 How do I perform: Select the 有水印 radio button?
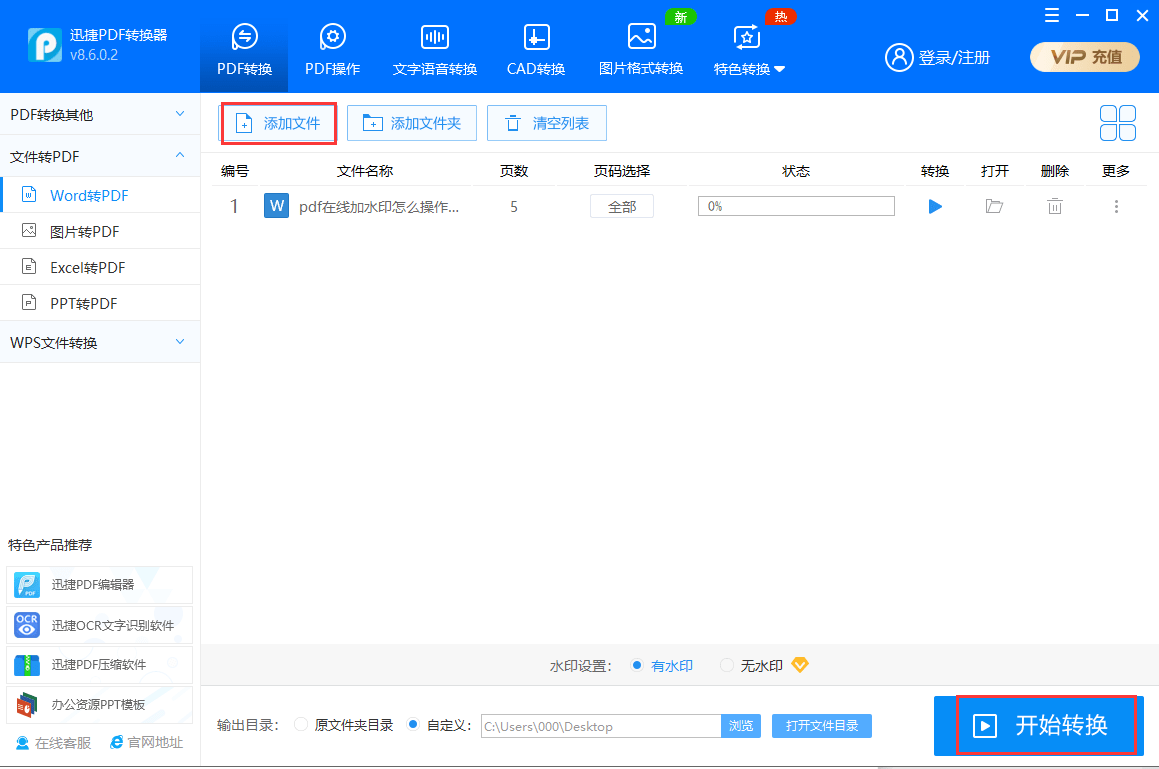point(636,665)
